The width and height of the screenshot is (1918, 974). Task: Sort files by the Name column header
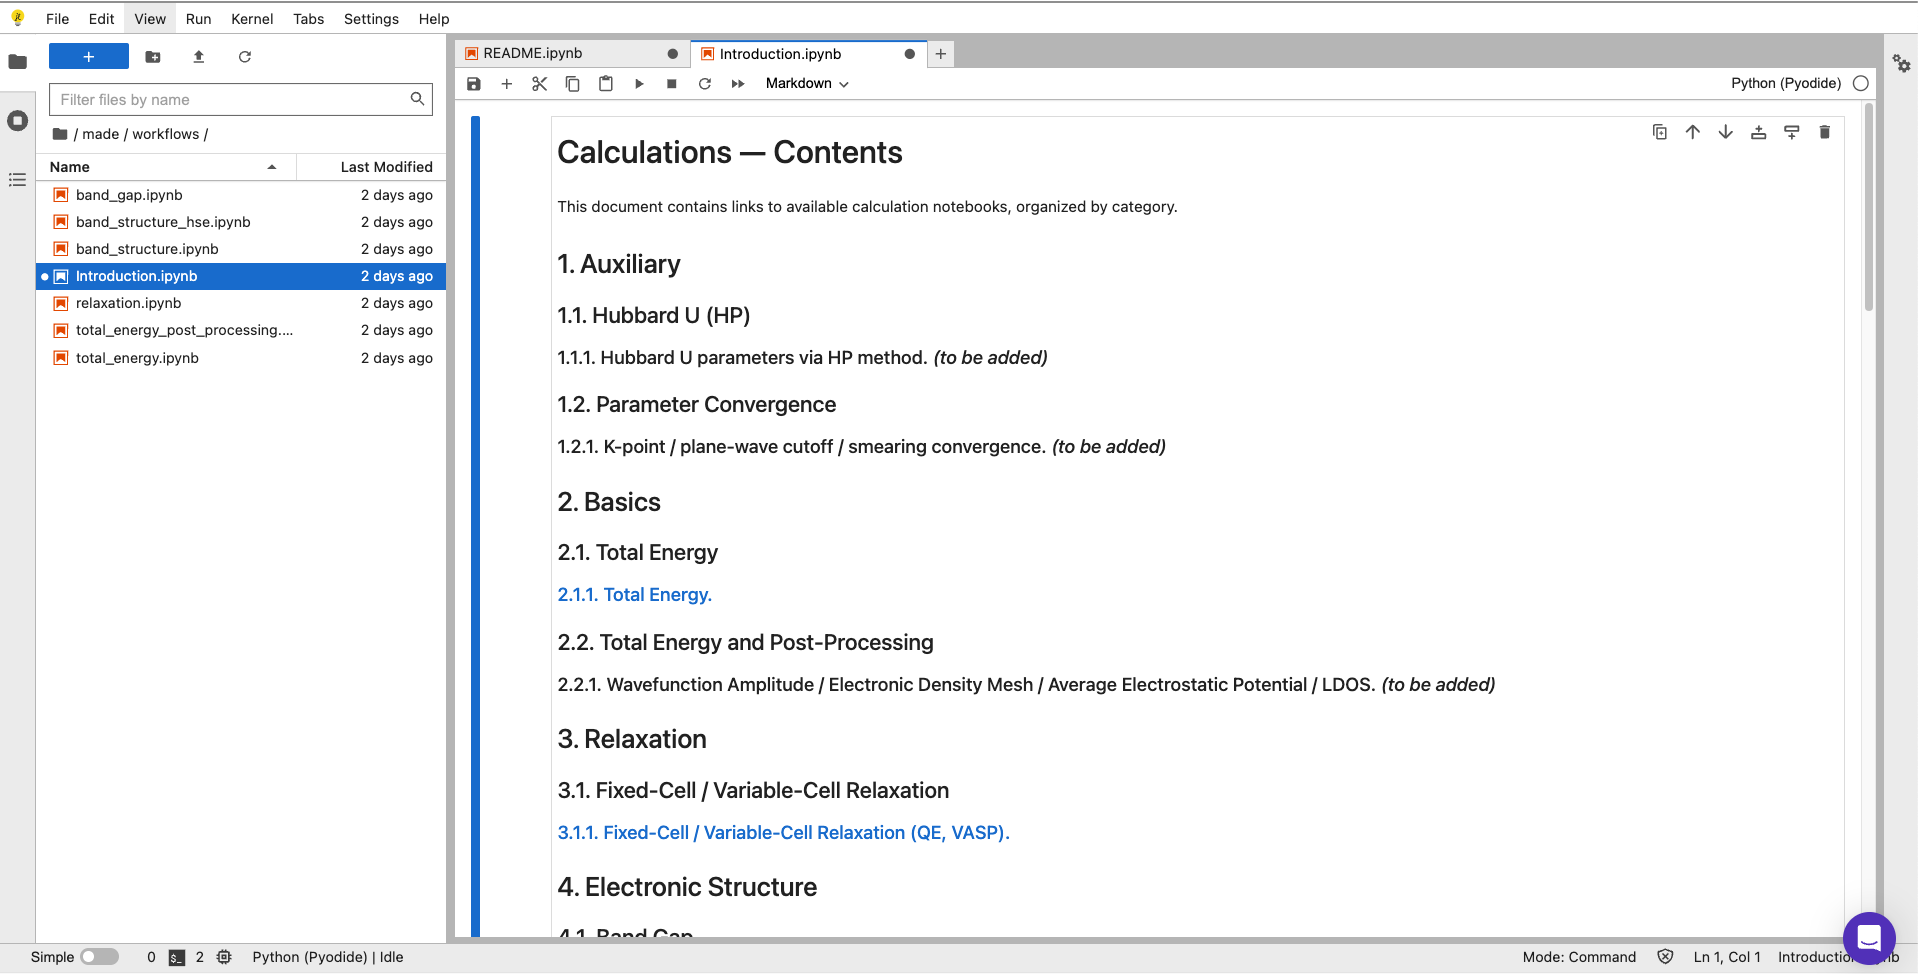(x=166, y=167)
